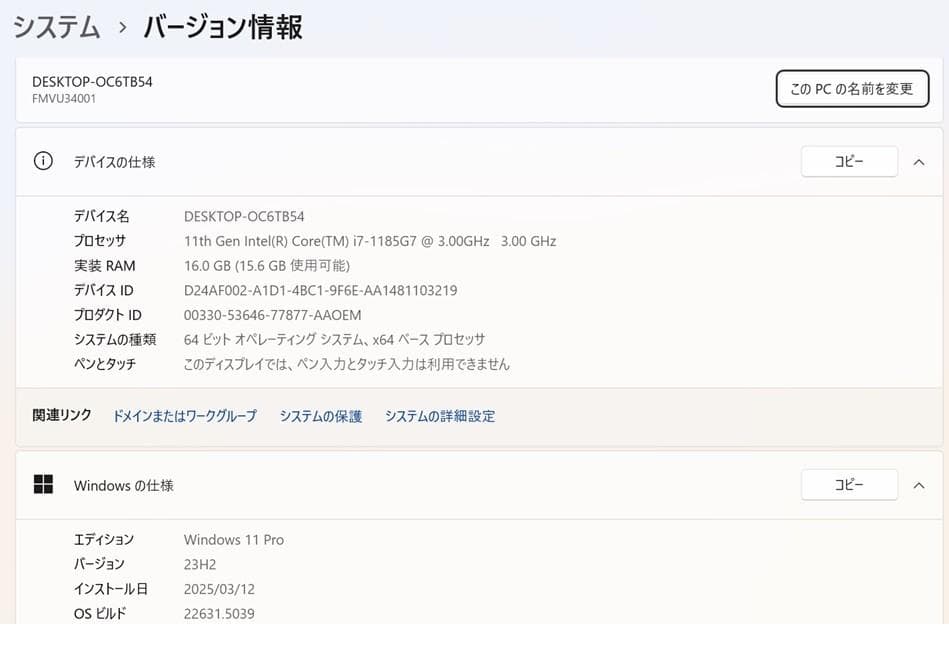The image size is (949, 648).
Task: Open the ドメインまたはワークグループ link
Action: pos(184,416)
